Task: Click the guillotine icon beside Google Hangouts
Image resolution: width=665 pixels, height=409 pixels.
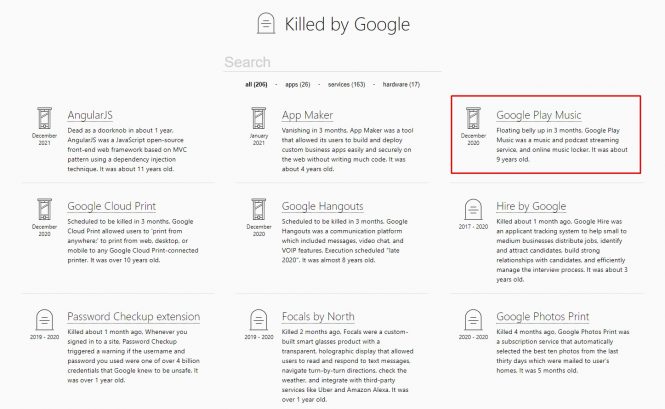Action: click(258, 208)
